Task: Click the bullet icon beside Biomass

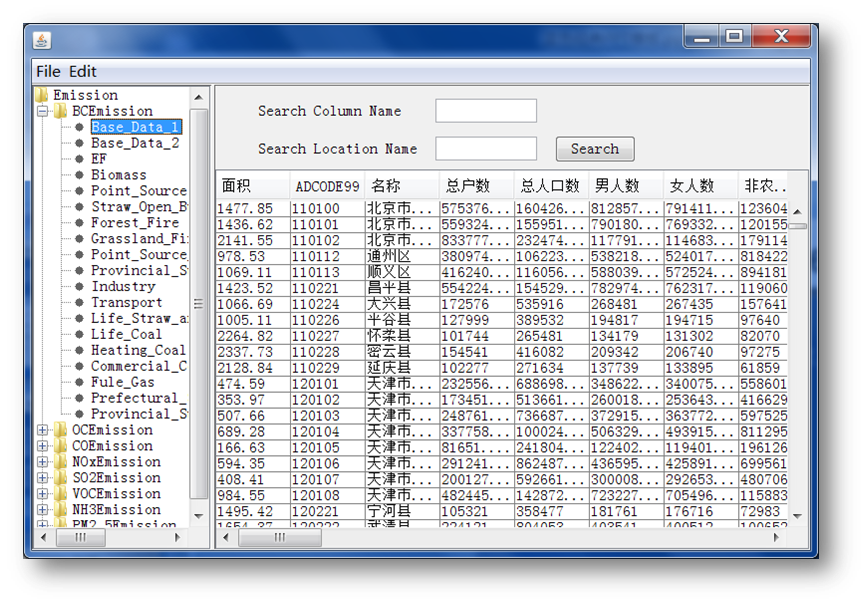Action: (79, 175)
